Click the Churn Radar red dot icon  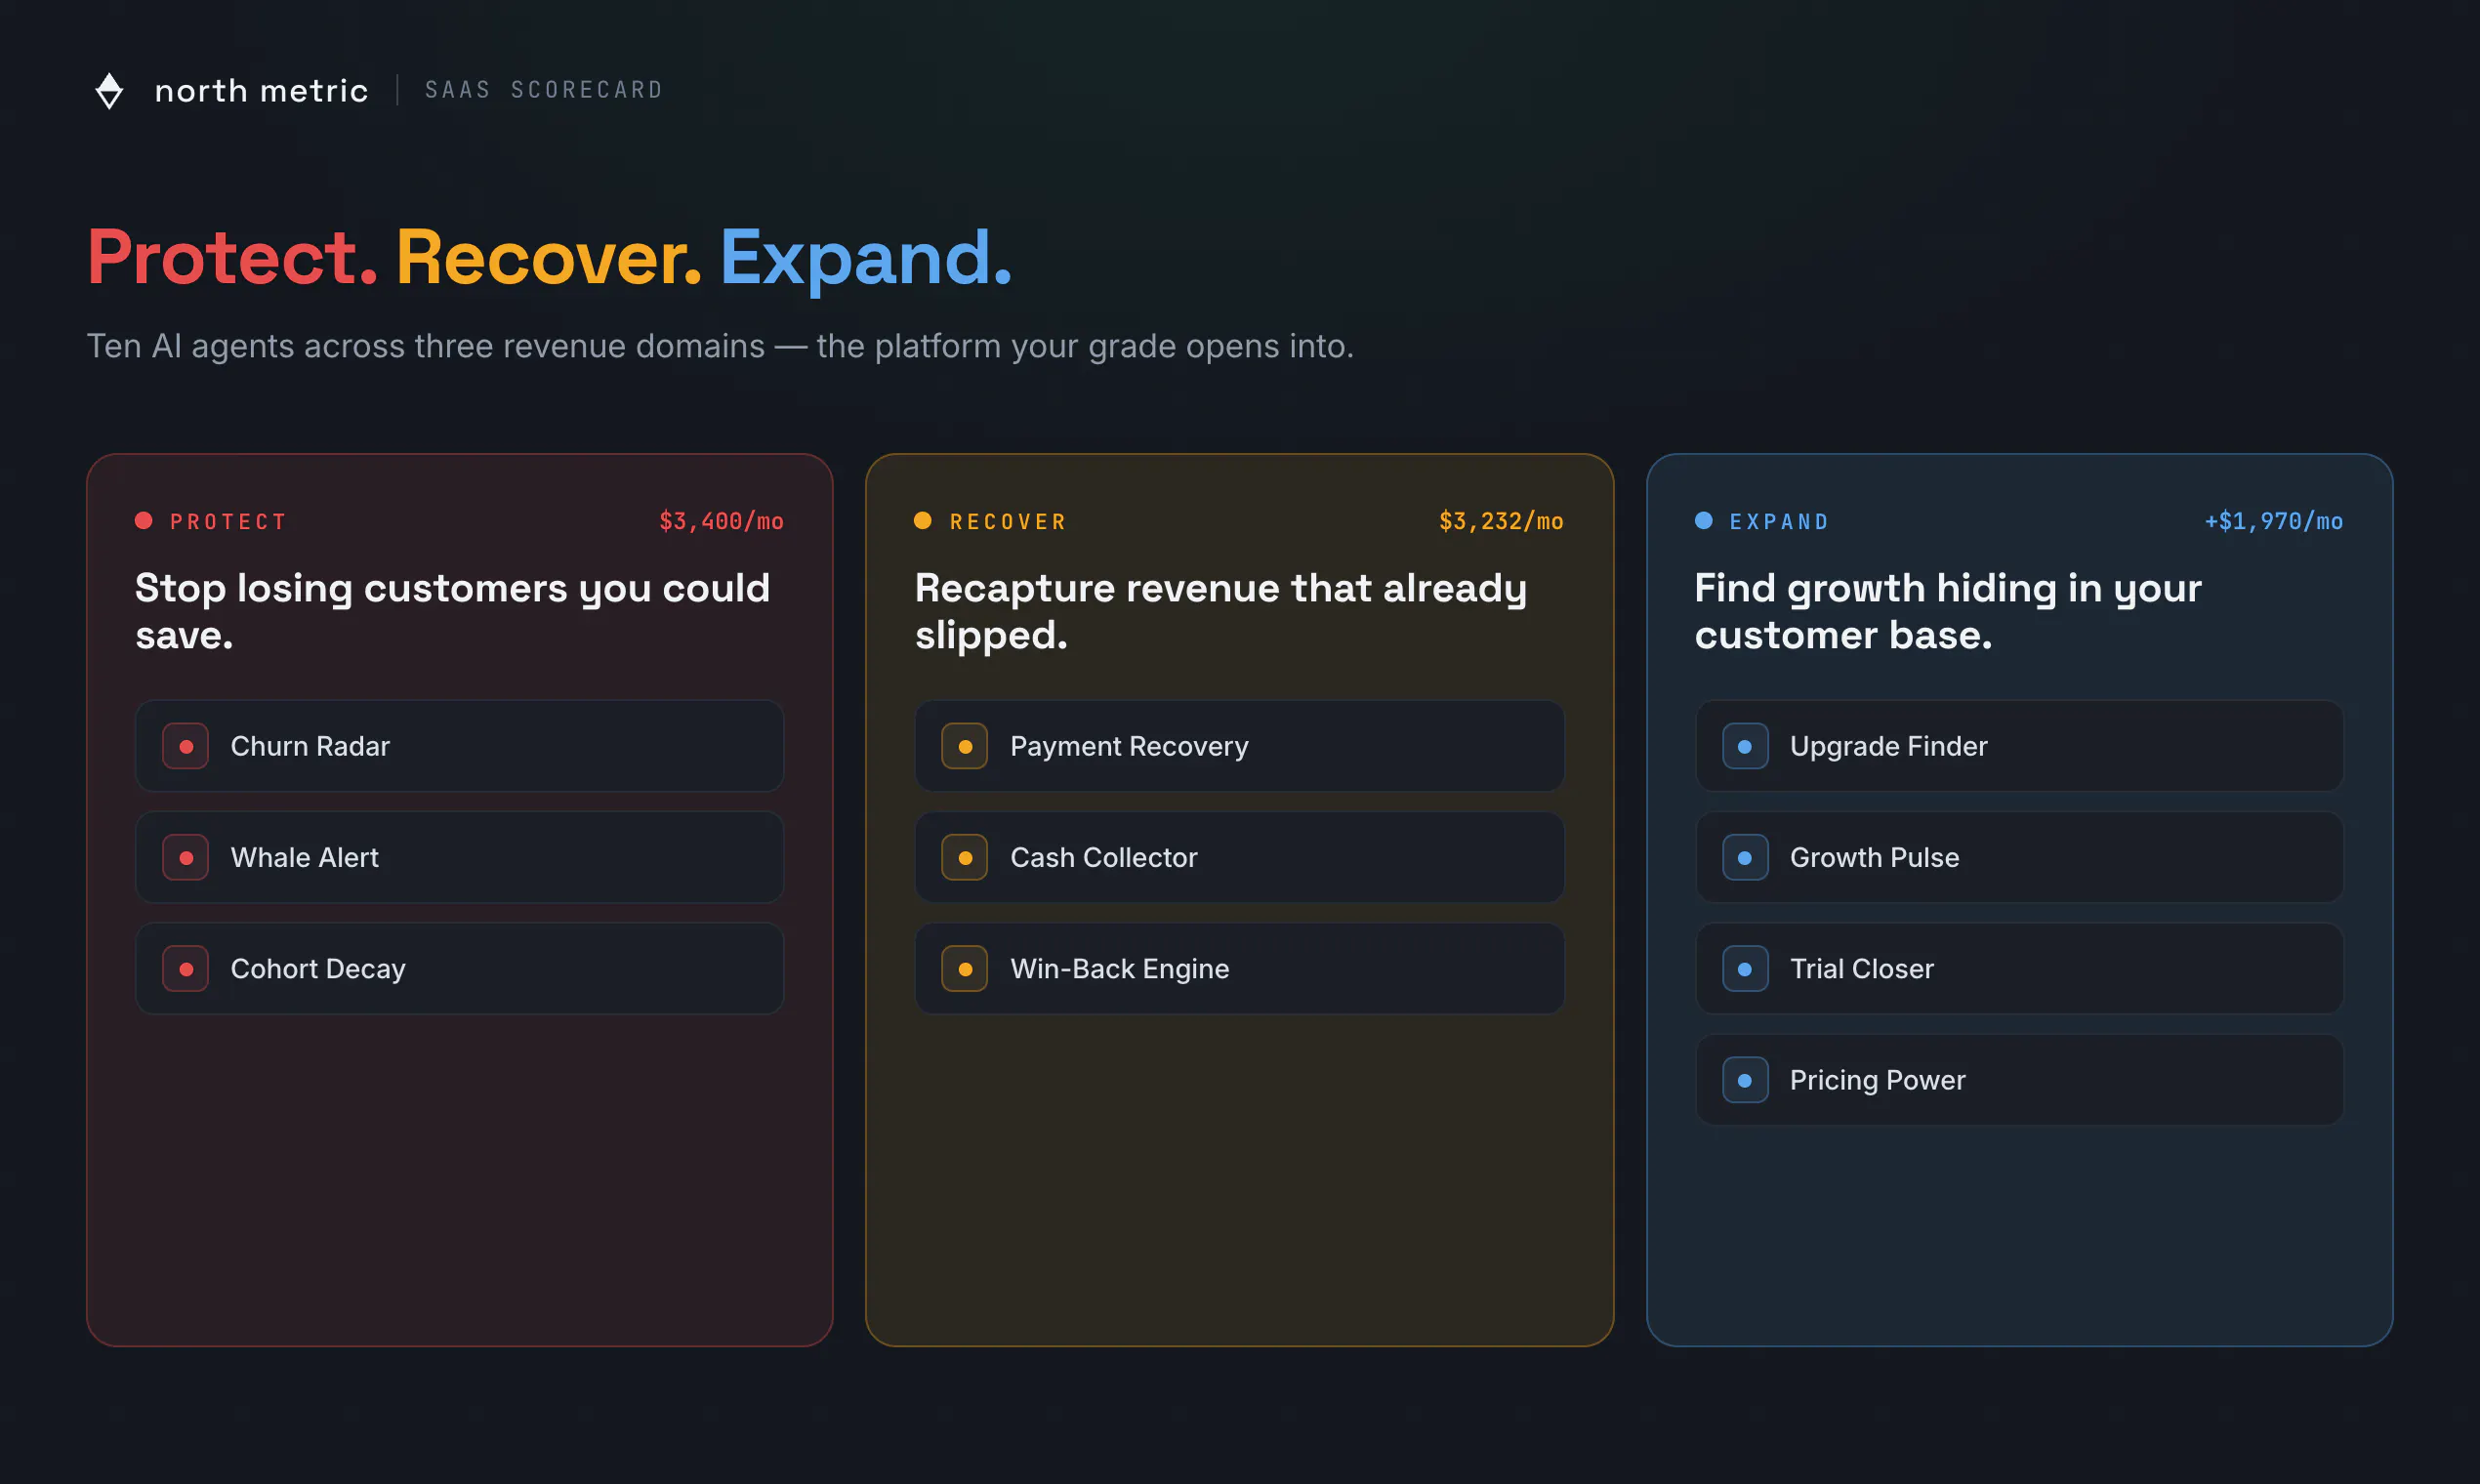pos(186,746)
